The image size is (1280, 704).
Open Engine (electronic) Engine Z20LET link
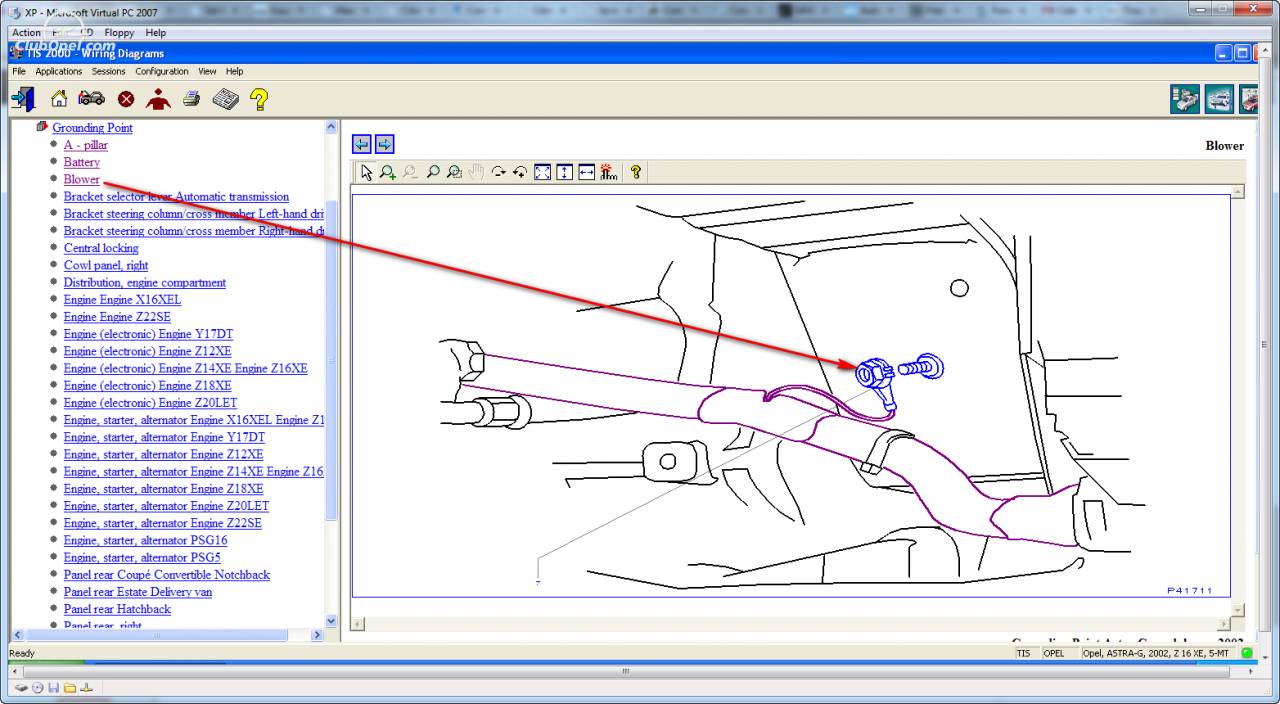tap(151, 403)
